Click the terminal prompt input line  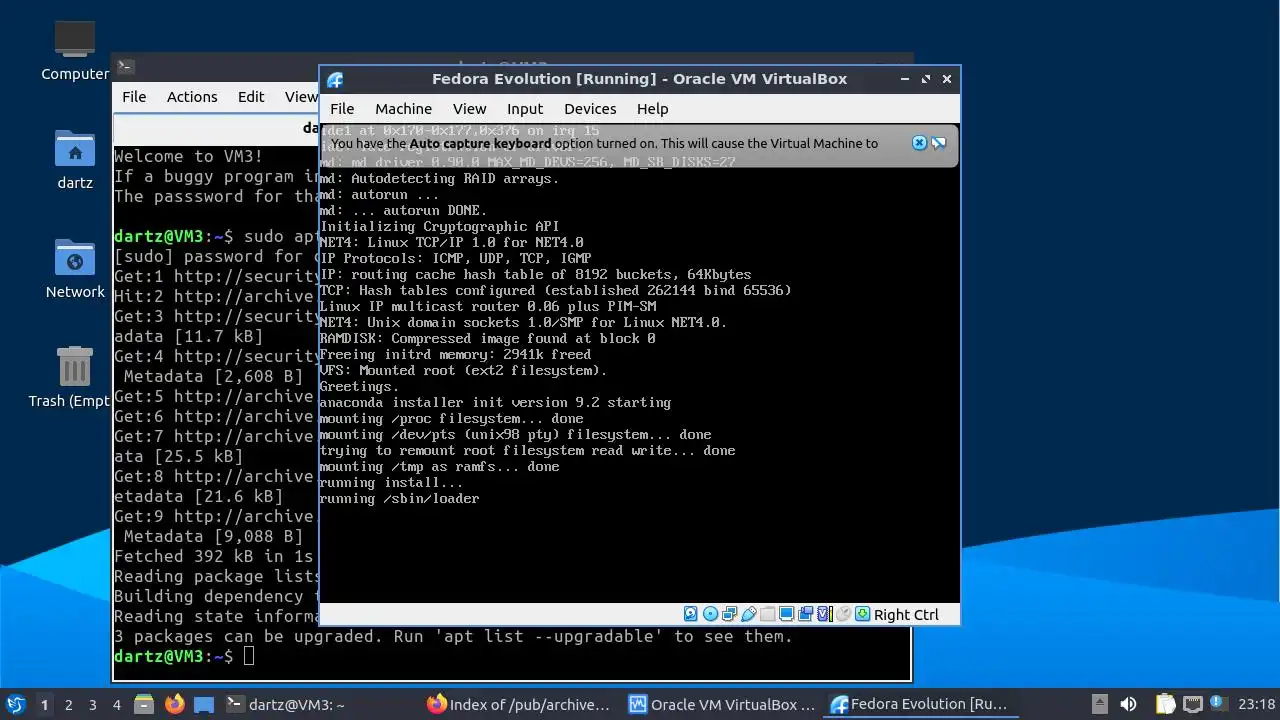511,656
